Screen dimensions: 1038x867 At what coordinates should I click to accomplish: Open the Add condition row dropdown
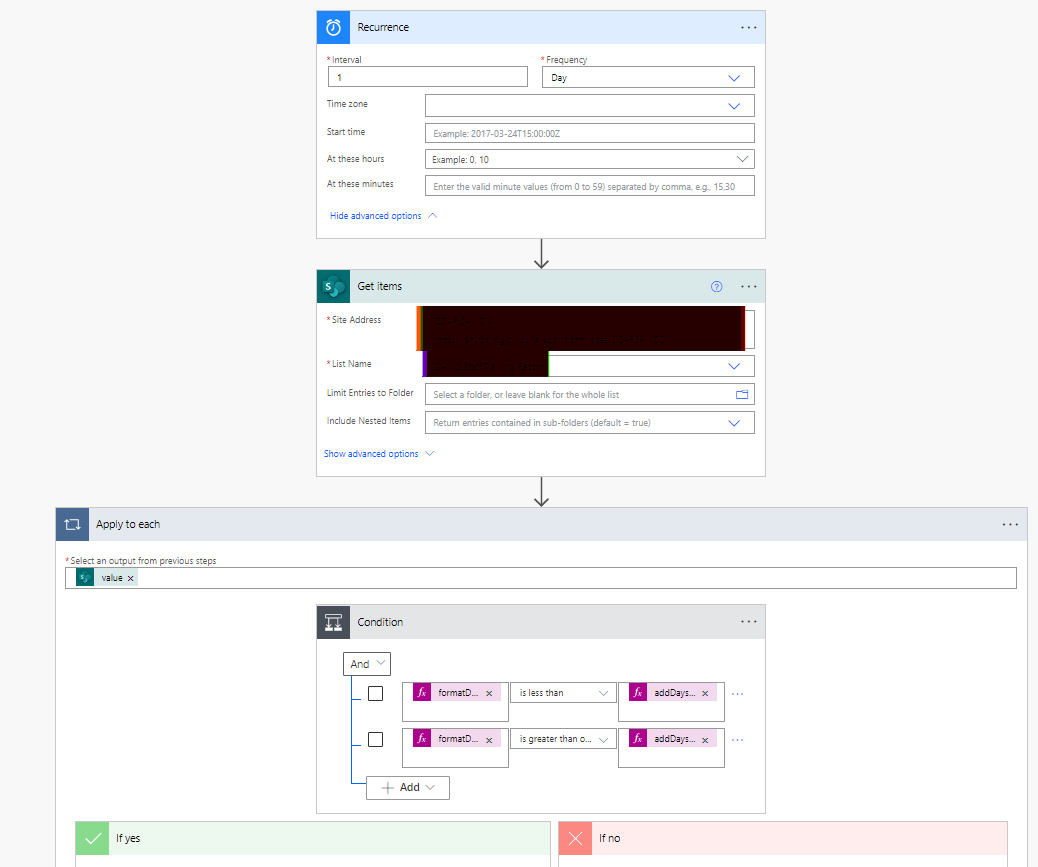point(408,788)
